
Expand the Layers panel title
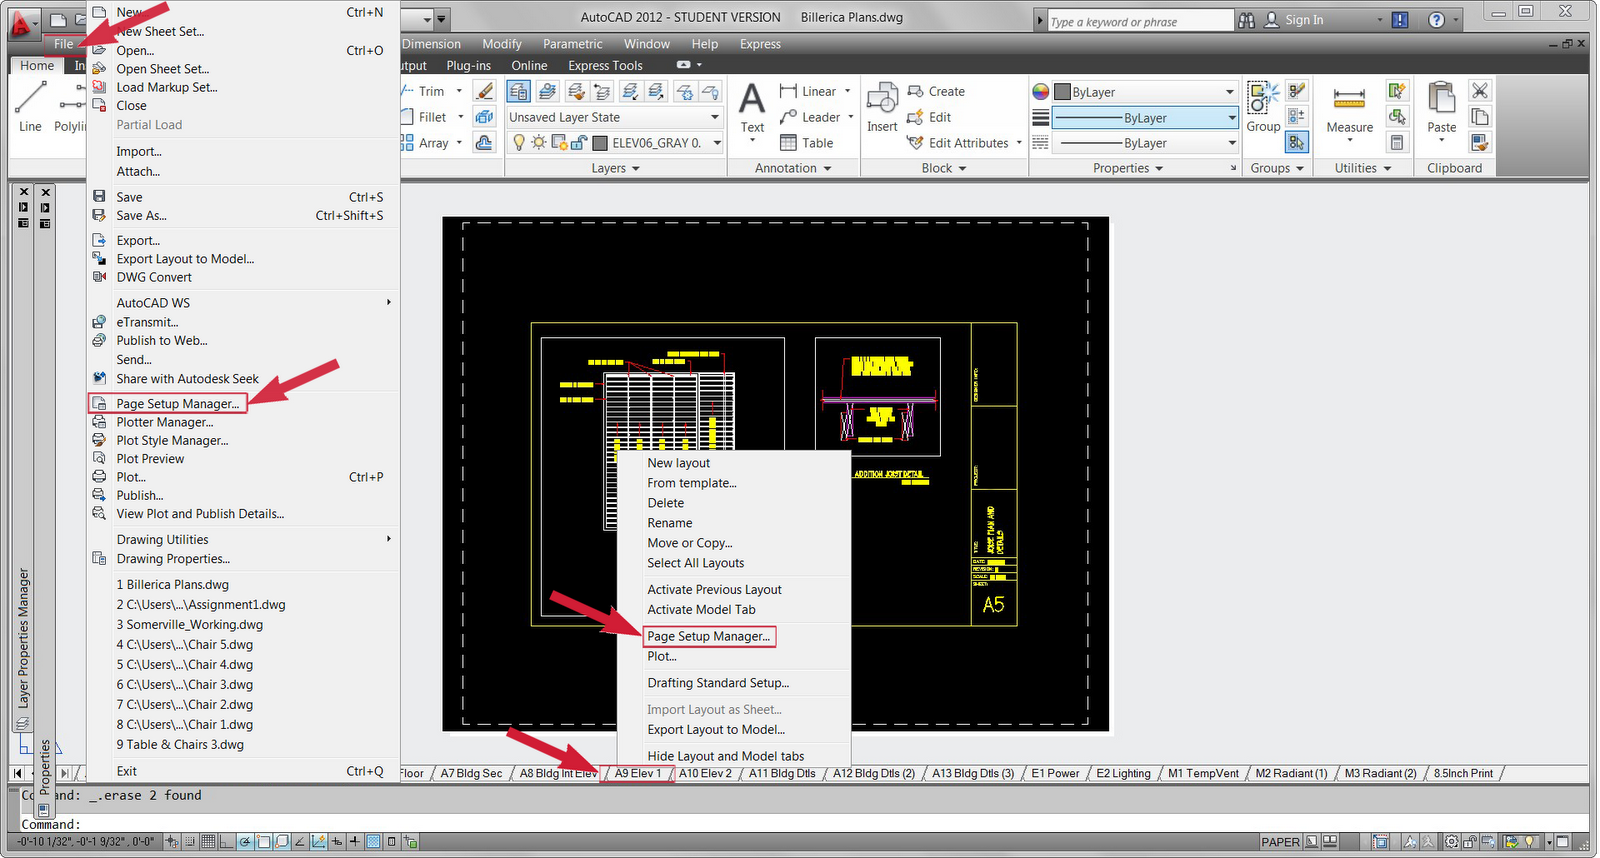coord(615,168)
